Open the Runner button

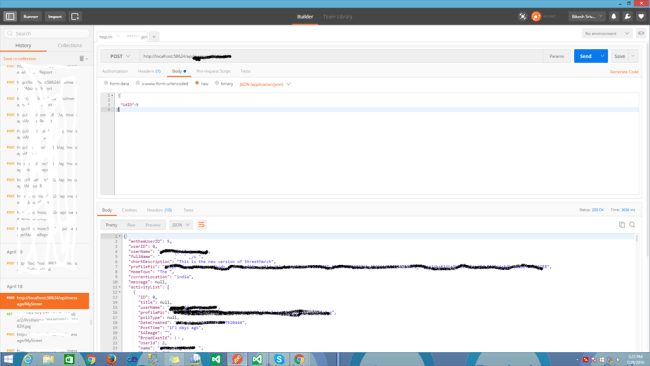31,17
